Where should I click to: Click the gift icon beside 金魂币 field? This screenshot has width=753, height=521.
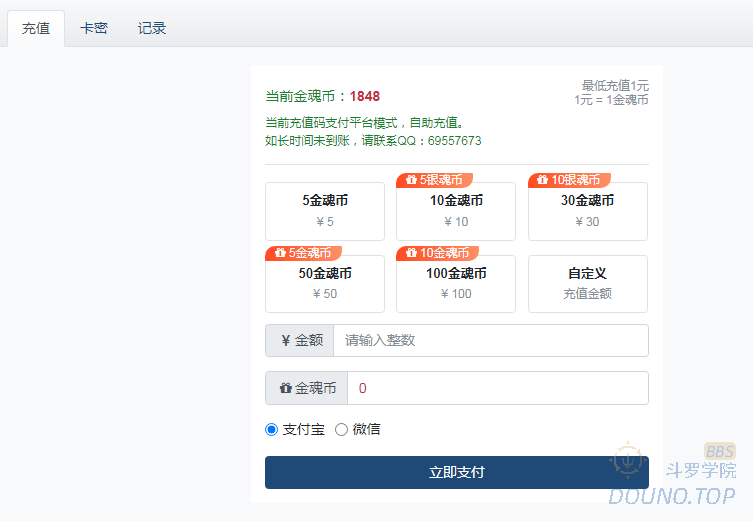(x=285, y=388)
